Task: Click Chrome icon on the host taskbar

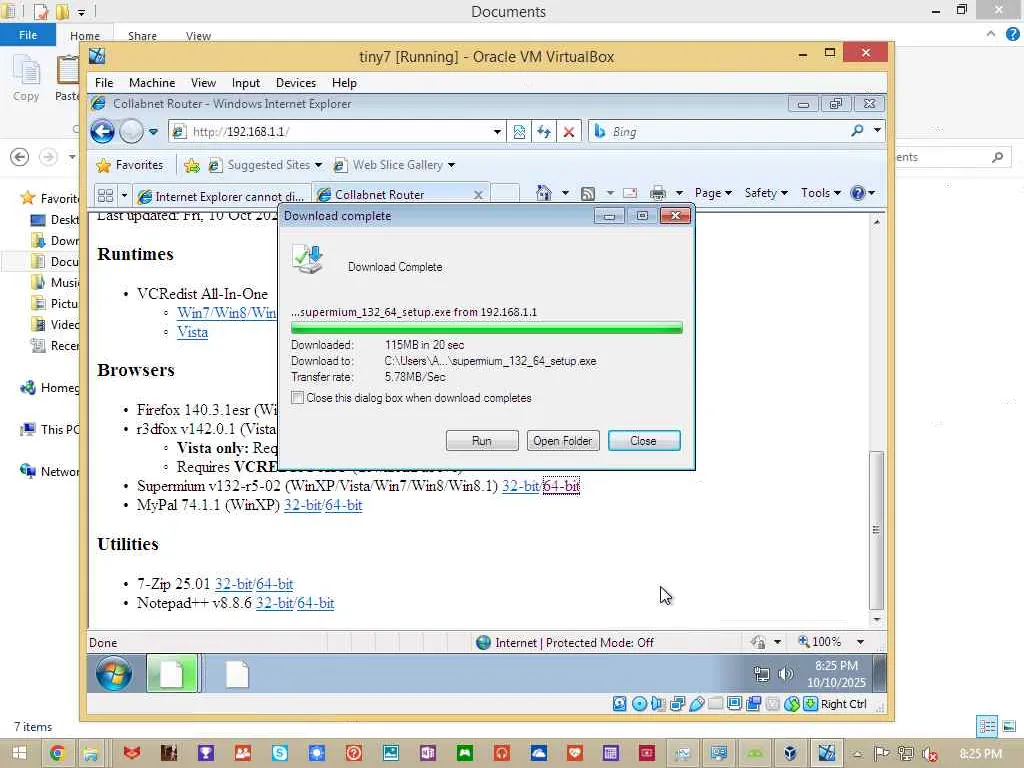Action: pos(57,753)
